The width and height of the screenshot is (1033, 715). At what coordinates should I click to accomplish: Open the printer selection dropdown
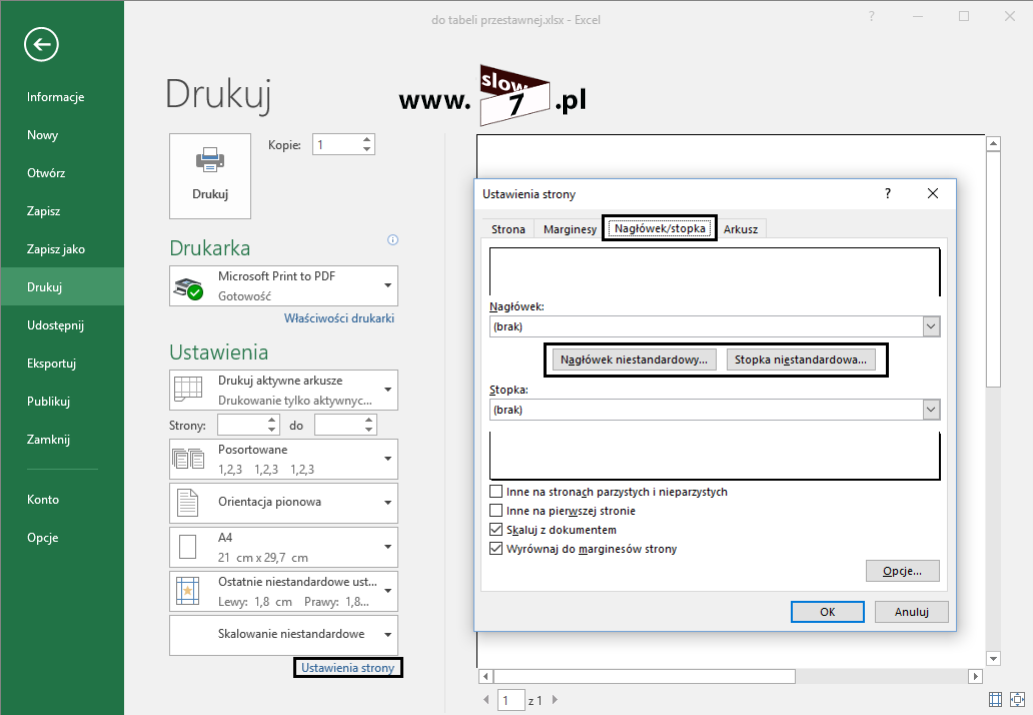tap(388, 286)
